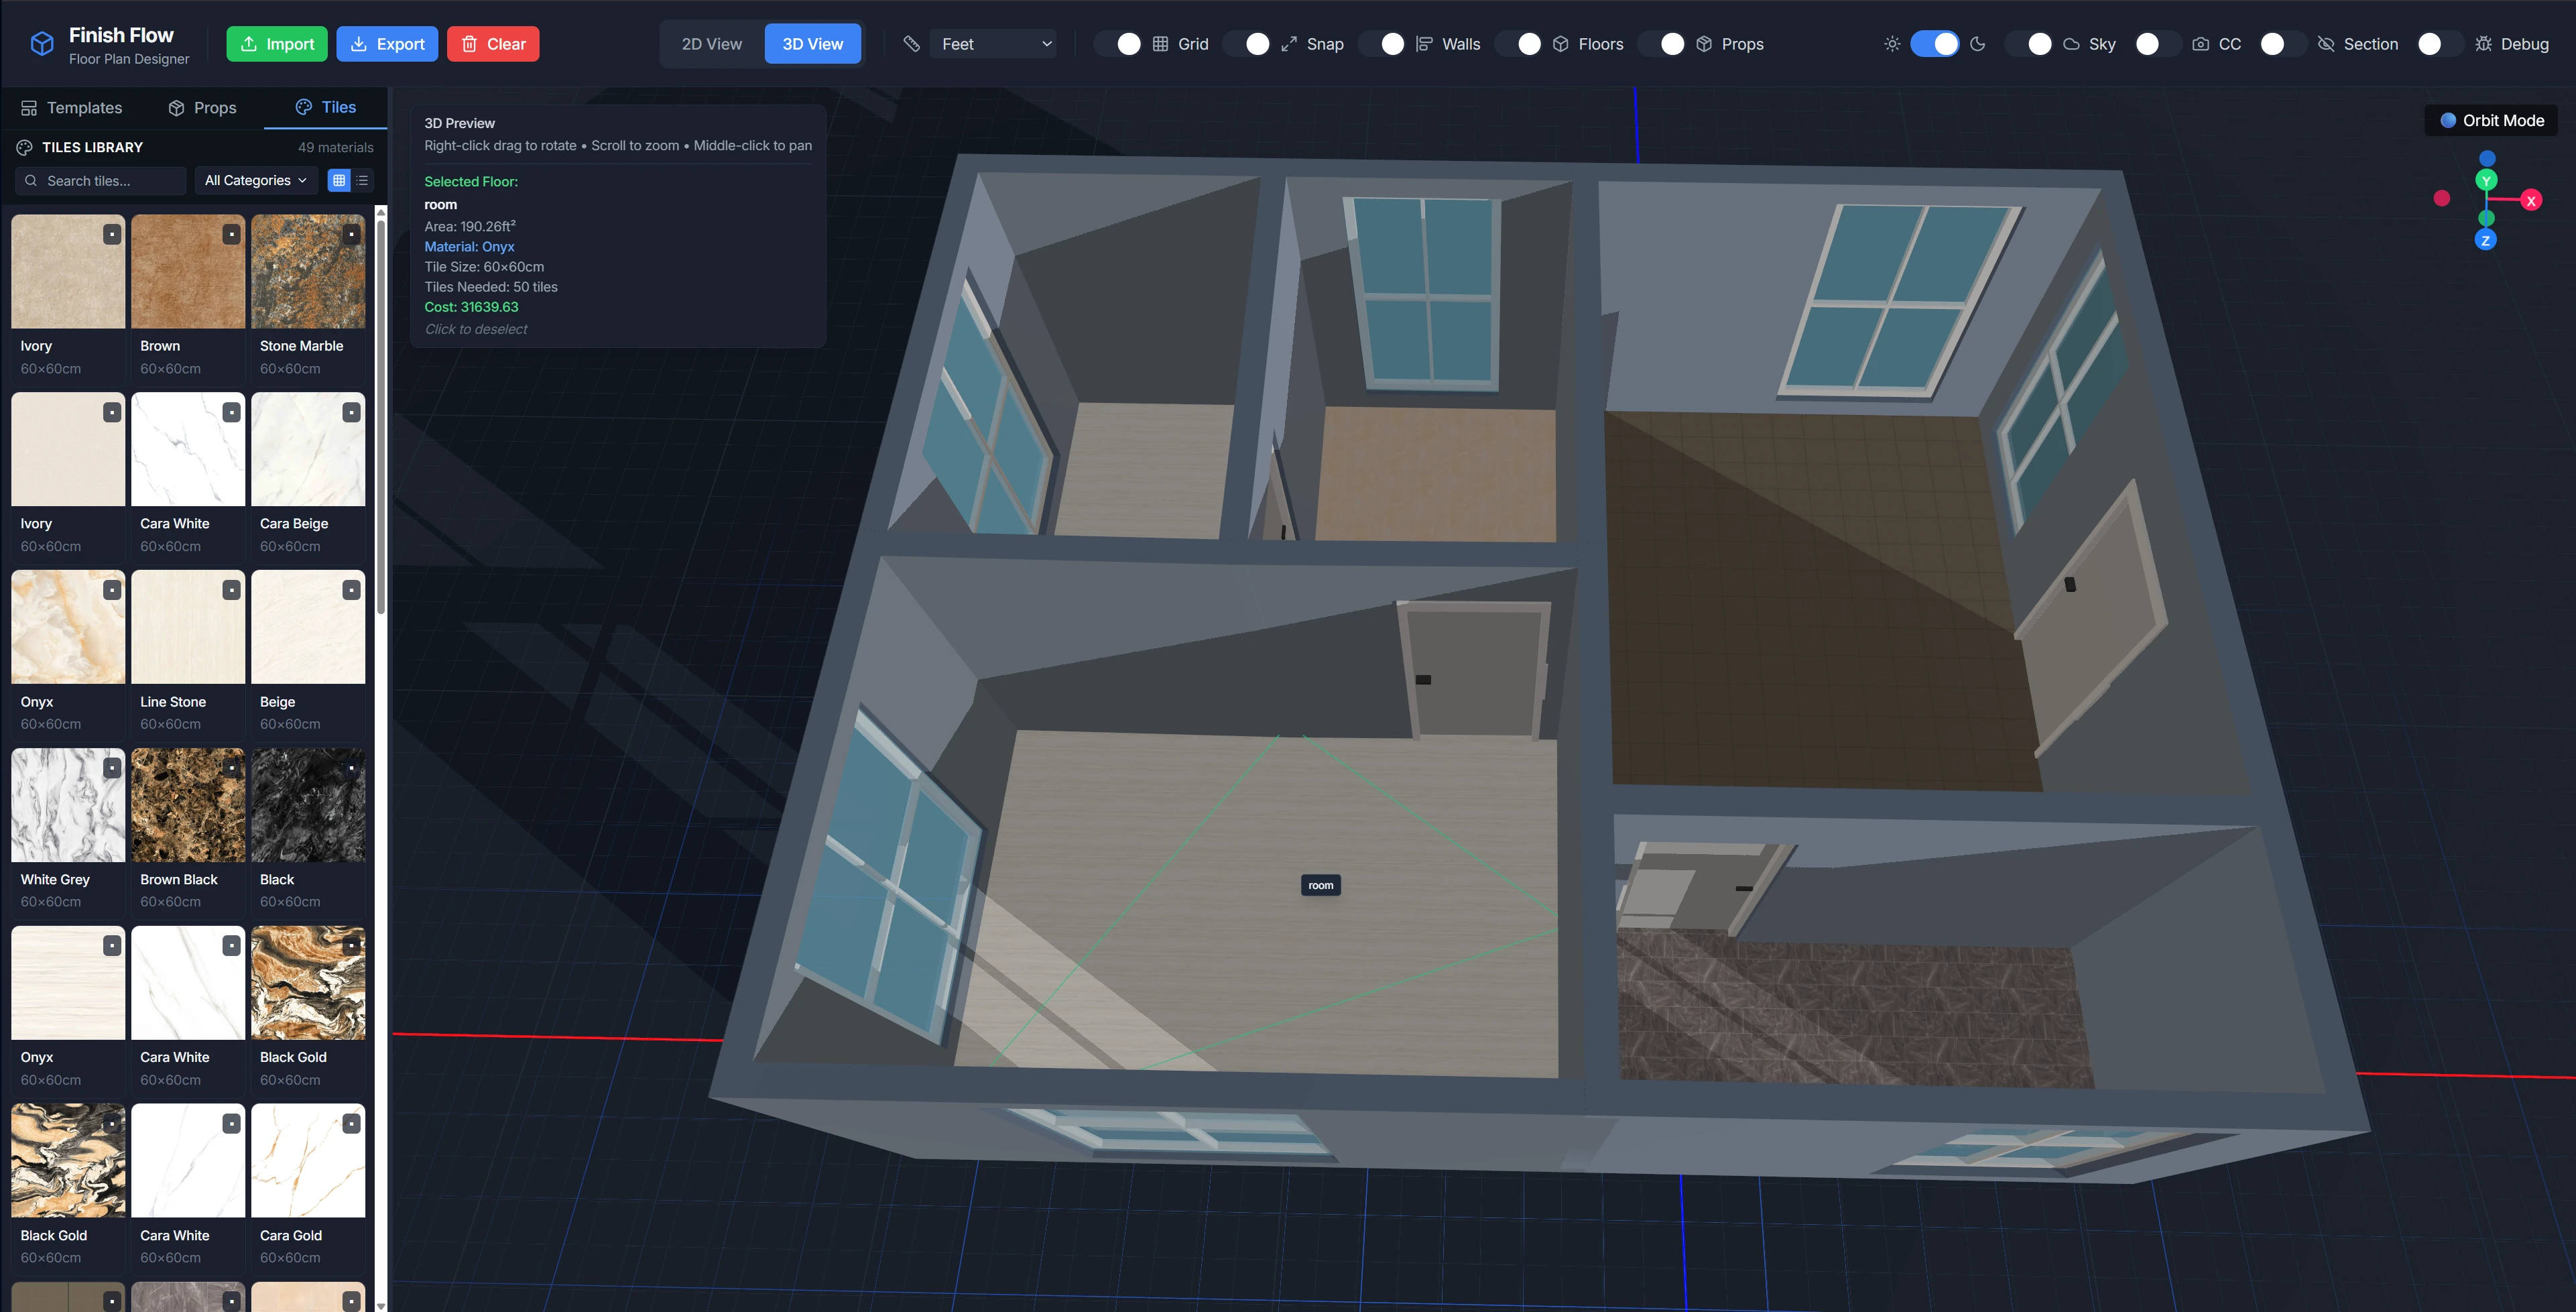This screenshot has height=1312, width=2576.
Task: Select the Stone Marble tile swatch
Action: (x=308, y=272)
